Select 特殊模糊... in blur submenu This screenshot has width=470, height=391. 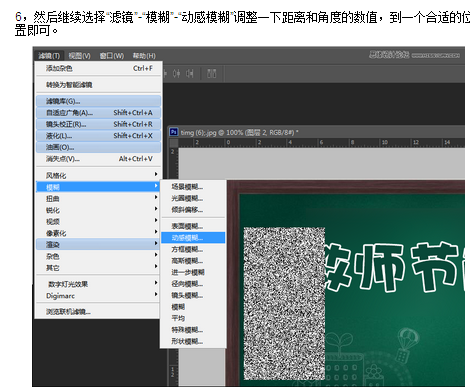(x=193, y=330)
